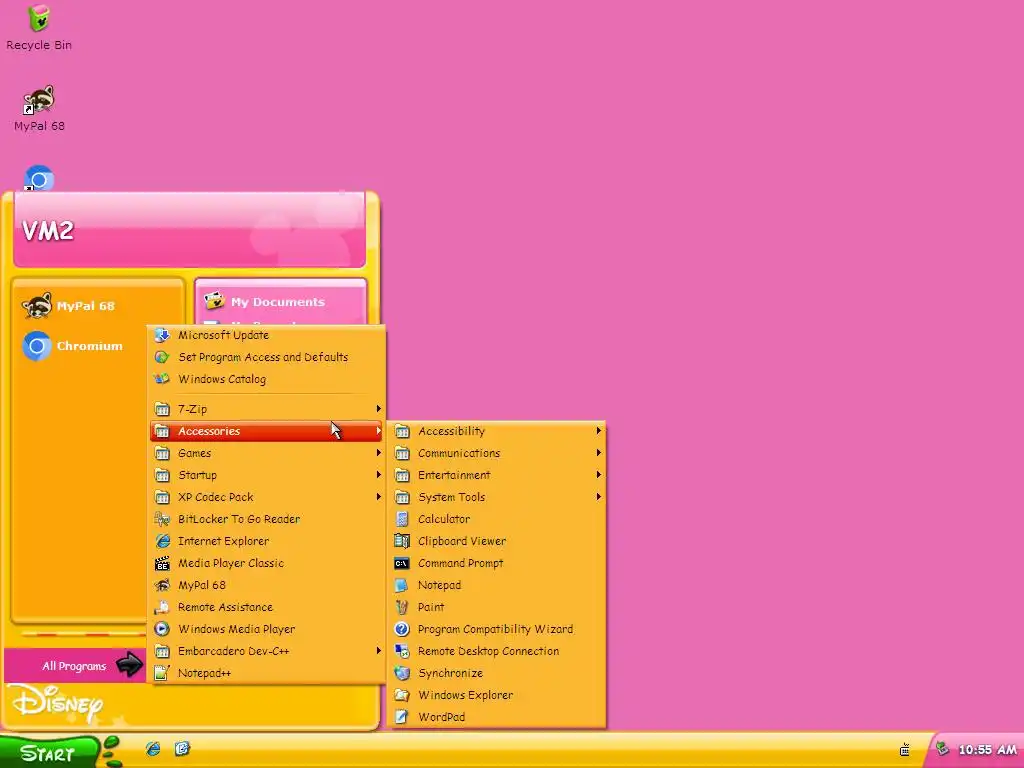Open Media Player Classic
The image size is (1024, 768).
(x=268, y=563)
